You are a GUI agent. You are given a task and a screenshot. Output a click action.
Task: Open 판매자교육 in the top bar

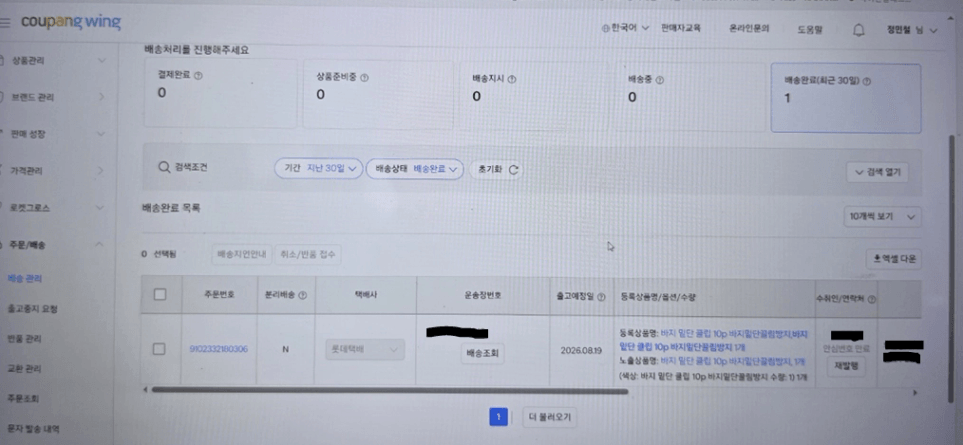click(680, 28)
